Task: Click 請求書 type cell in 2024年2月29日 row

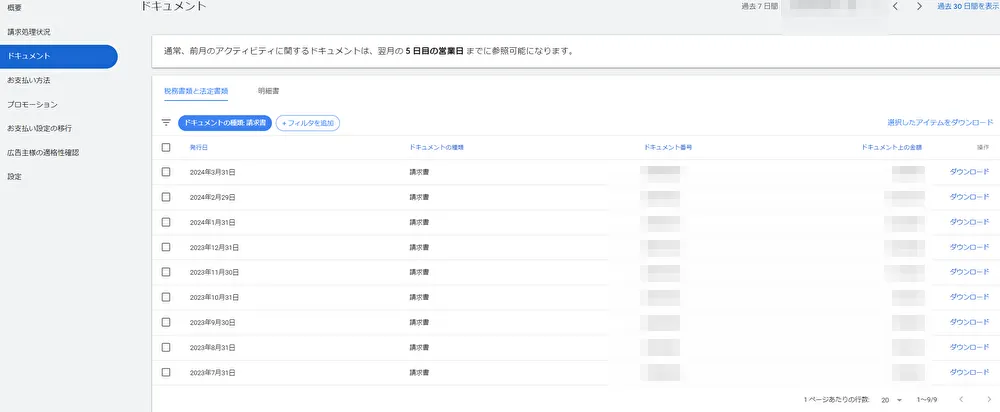Action: point(419,197)
